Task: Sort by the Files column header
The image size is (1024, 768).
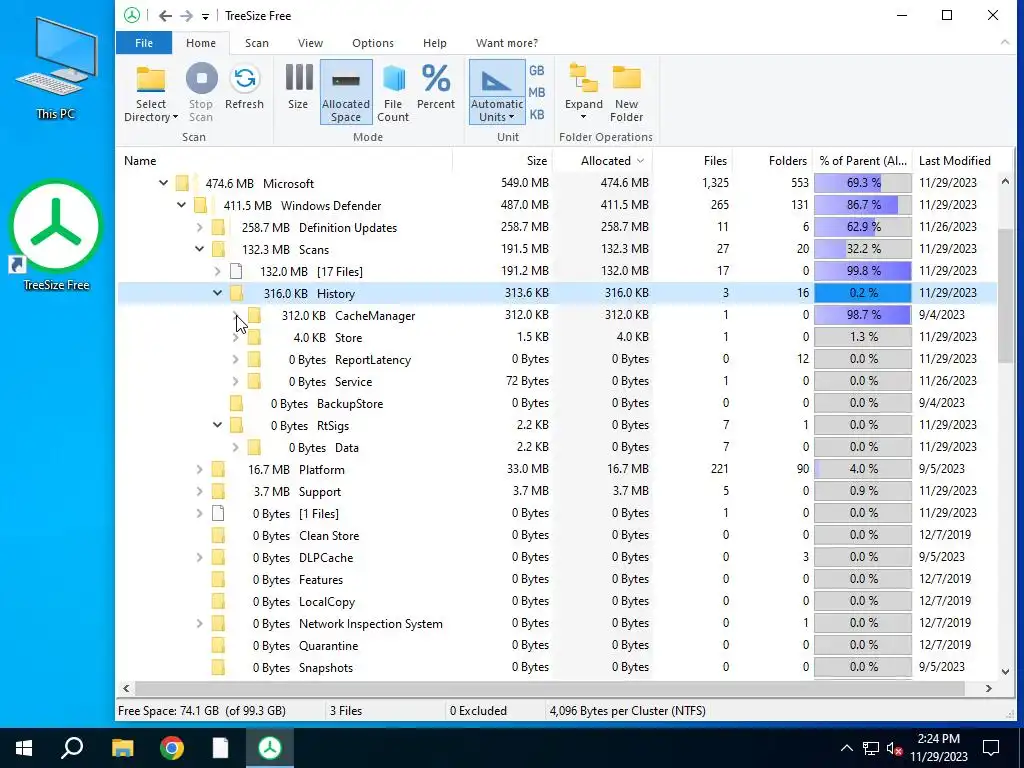Action: pyautogui.click(x=693, y=161)
